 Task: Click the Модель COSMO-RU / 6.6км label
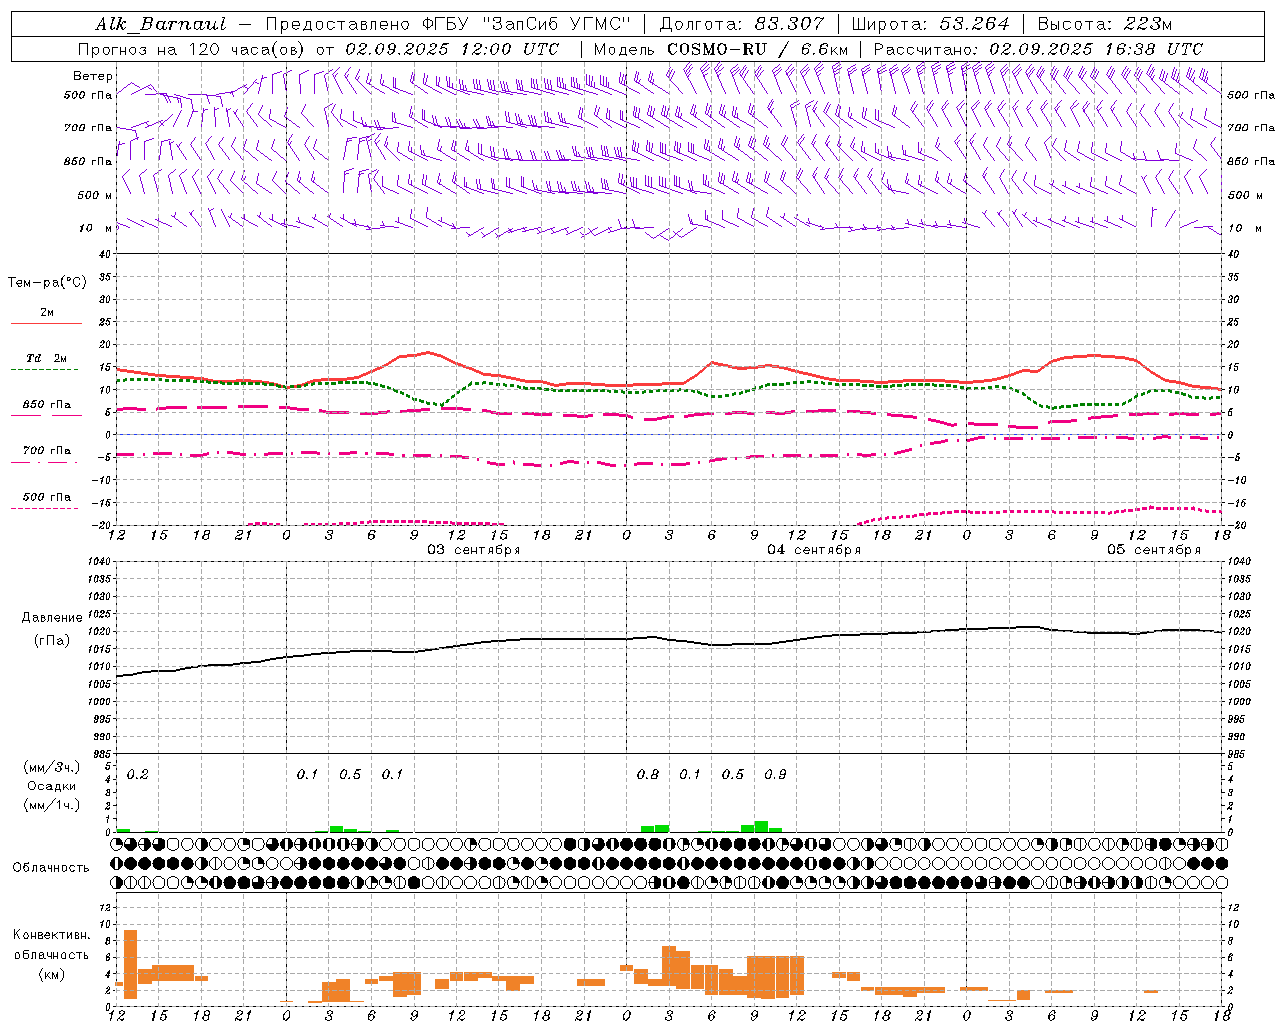tap(720, 49)
